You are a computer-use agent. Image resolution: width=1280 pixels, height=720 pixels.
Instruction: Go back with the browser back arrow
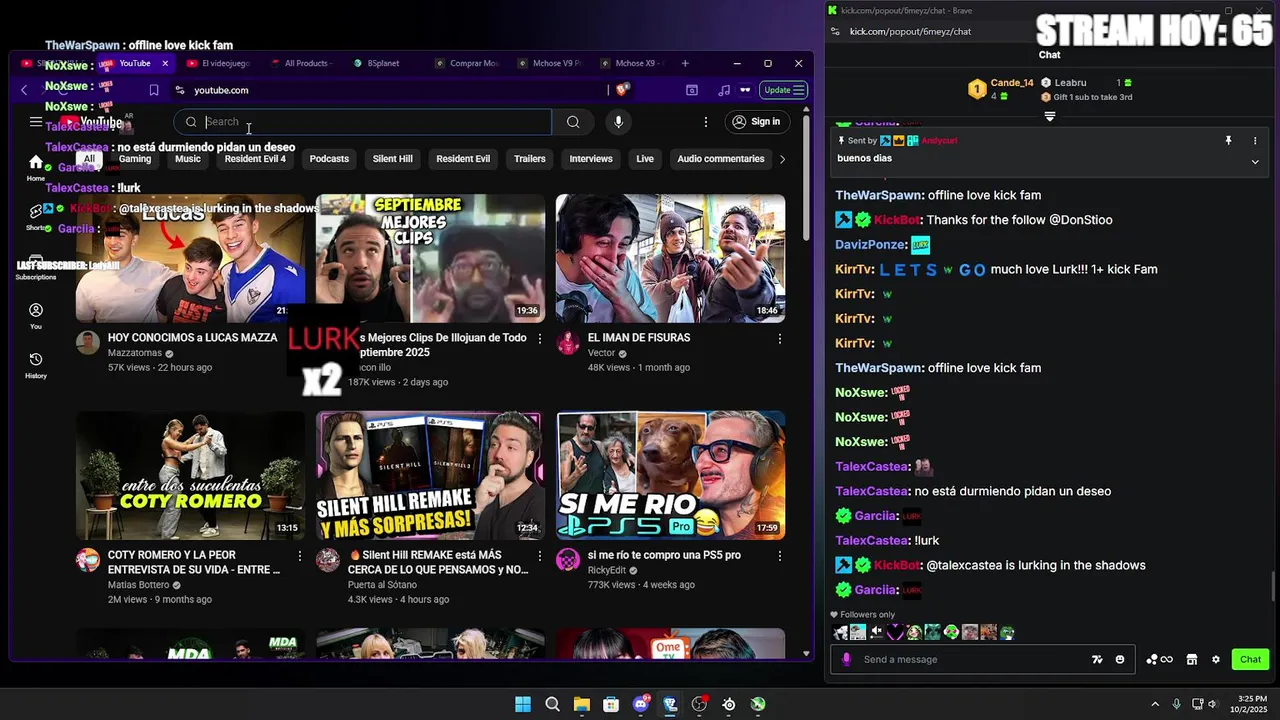(24, 90)
